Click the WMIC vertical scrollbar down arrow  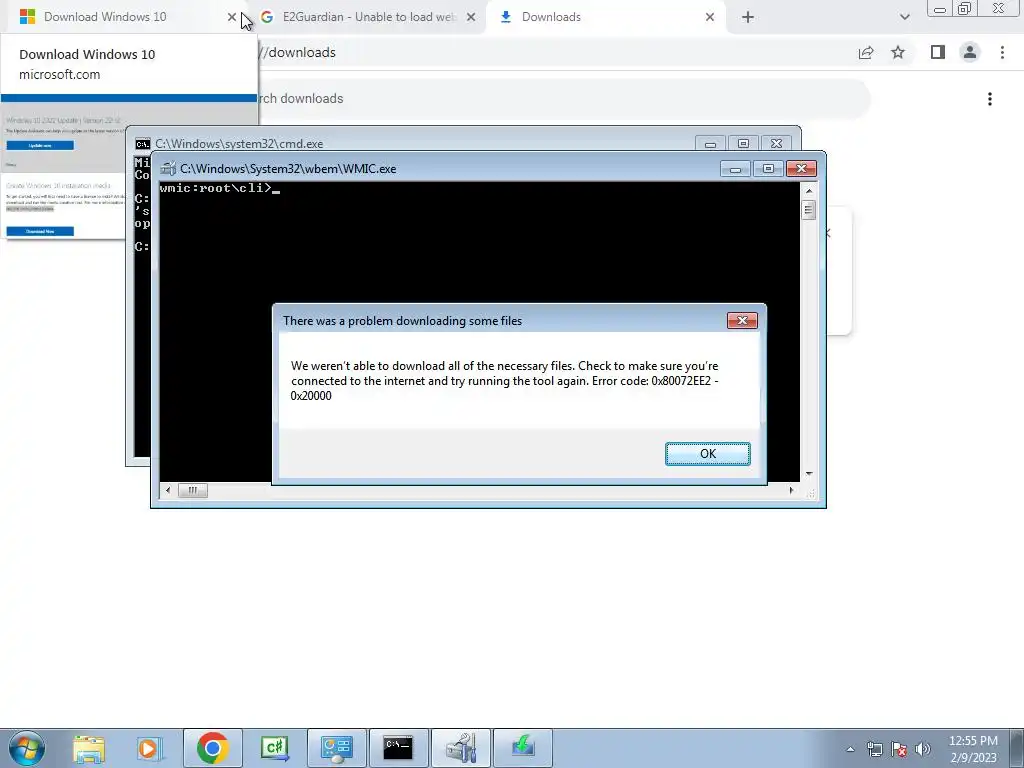pos(808,473)
